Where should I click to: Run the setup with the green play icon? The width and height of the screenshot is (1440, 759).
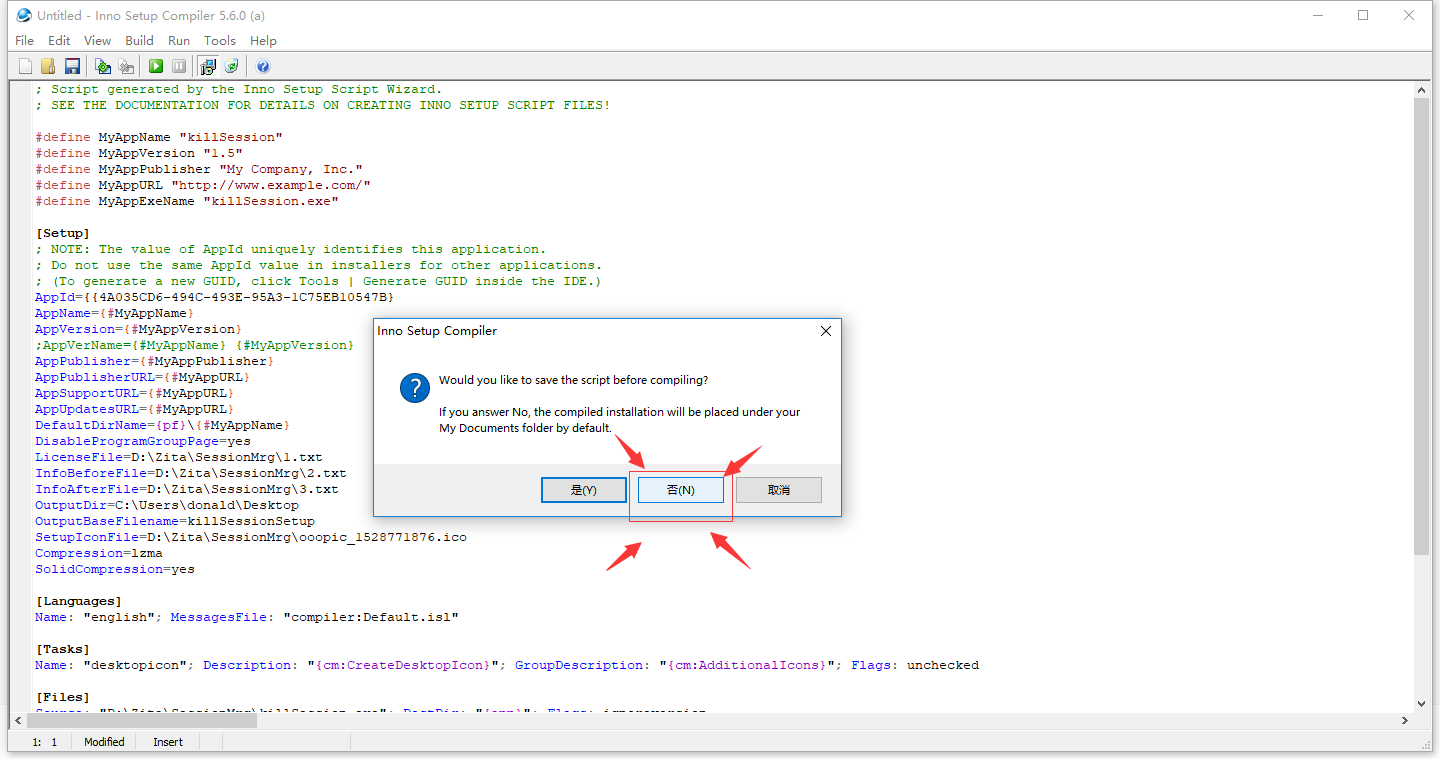click(x=156, y=66)
